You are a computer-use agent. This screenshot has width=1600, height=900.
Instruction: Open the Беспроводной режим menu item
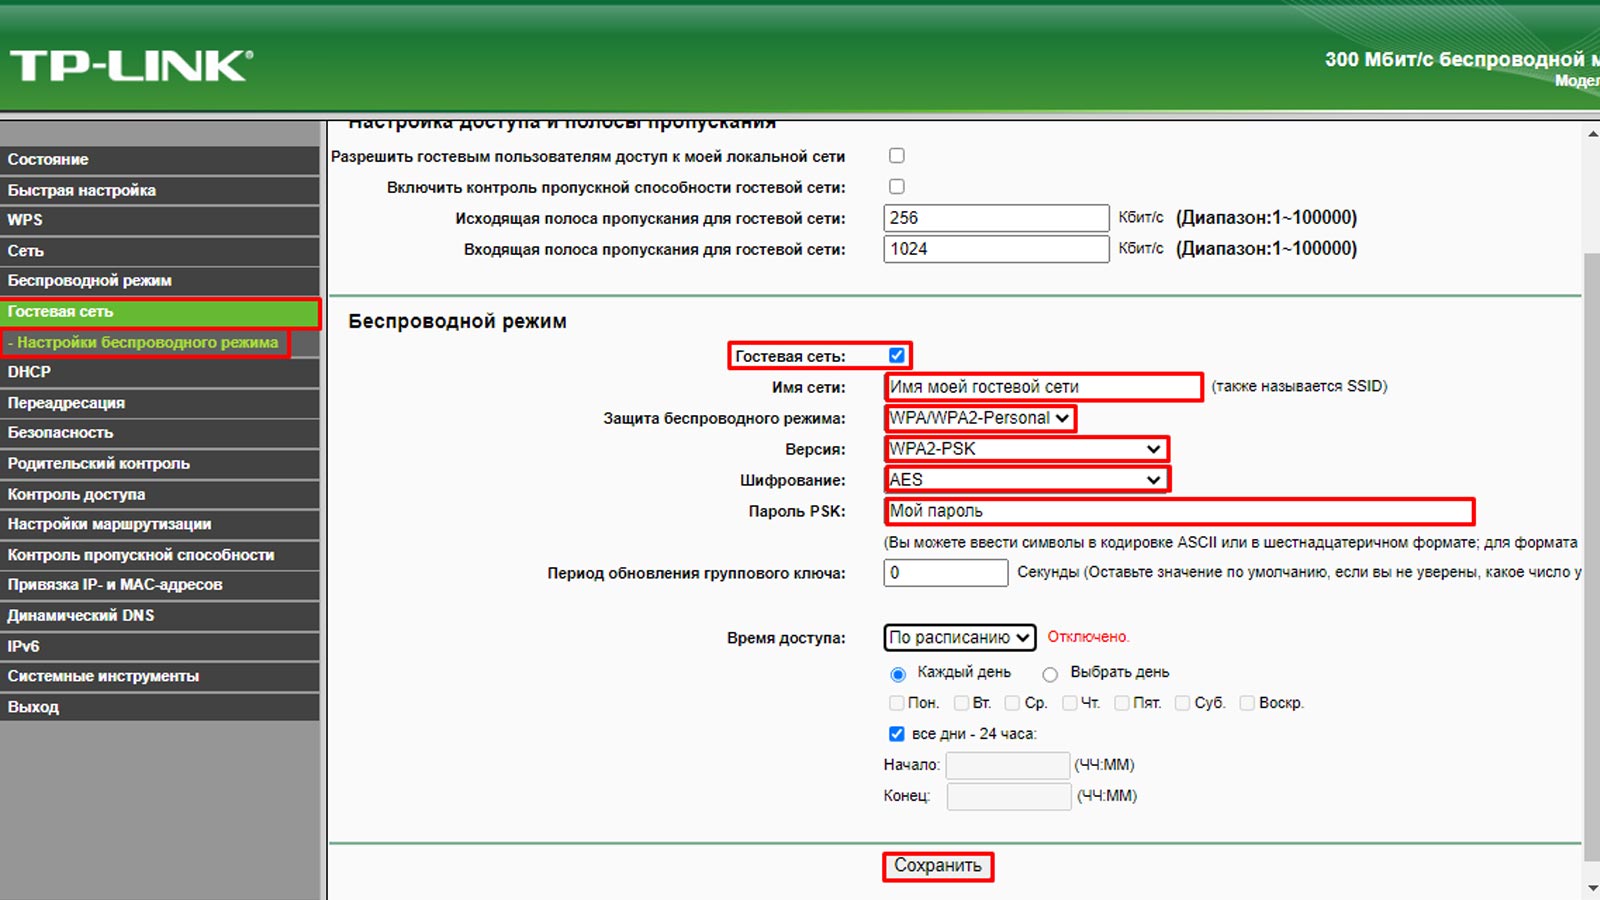[90, 281]
